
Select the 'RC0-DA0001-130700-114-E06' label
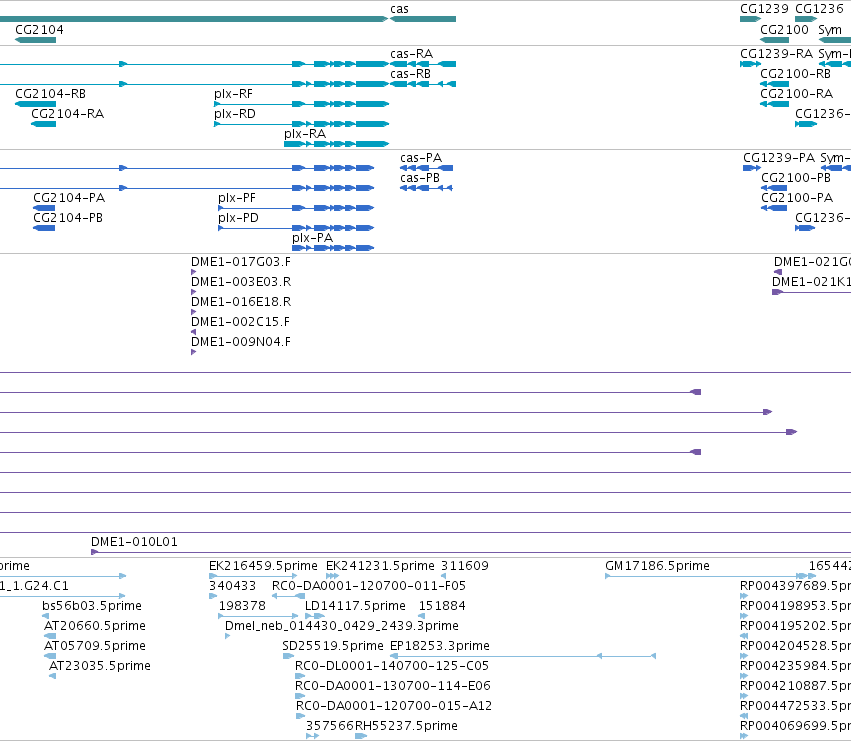[x=392, y=686]
